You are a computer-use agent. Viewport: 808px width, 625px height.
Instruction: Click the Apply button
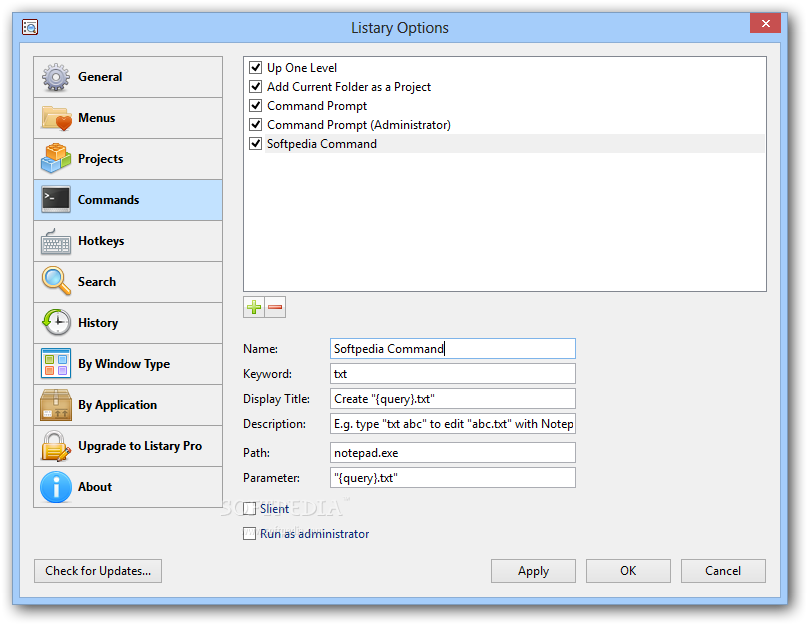[x=533, y=571]
